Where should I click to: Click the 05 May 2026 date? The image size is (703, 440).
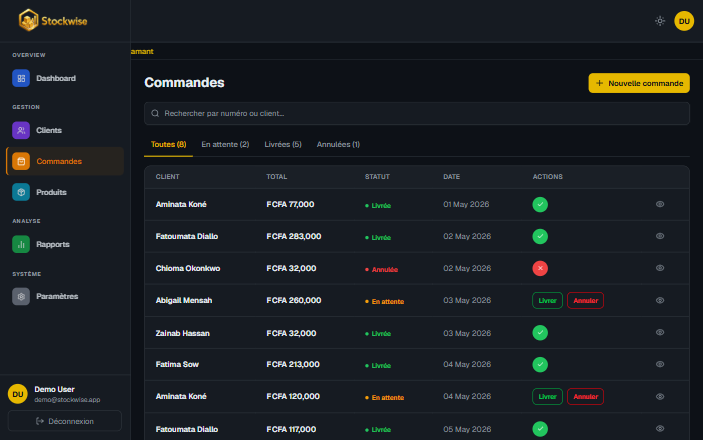467,429
